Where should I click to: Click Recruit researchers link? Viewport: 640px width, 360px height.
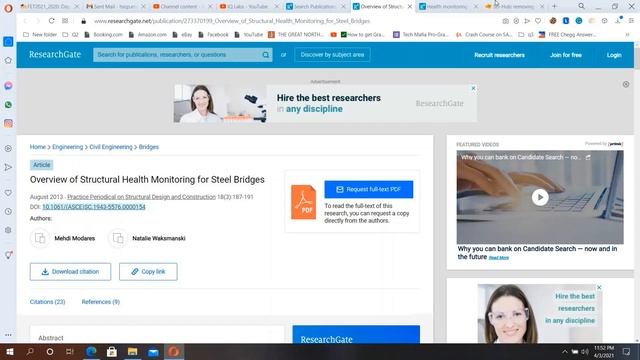coord(499,55)
